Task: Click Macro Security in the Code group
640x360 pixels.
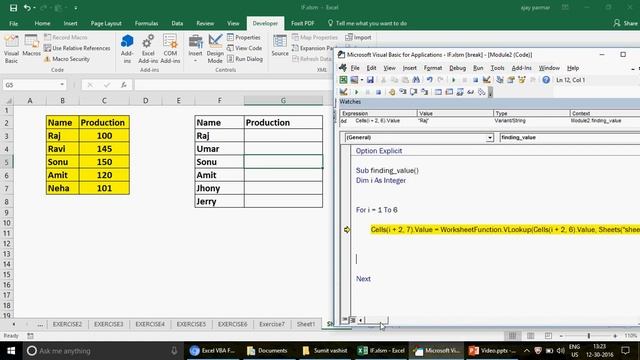Action: [67, 59]
